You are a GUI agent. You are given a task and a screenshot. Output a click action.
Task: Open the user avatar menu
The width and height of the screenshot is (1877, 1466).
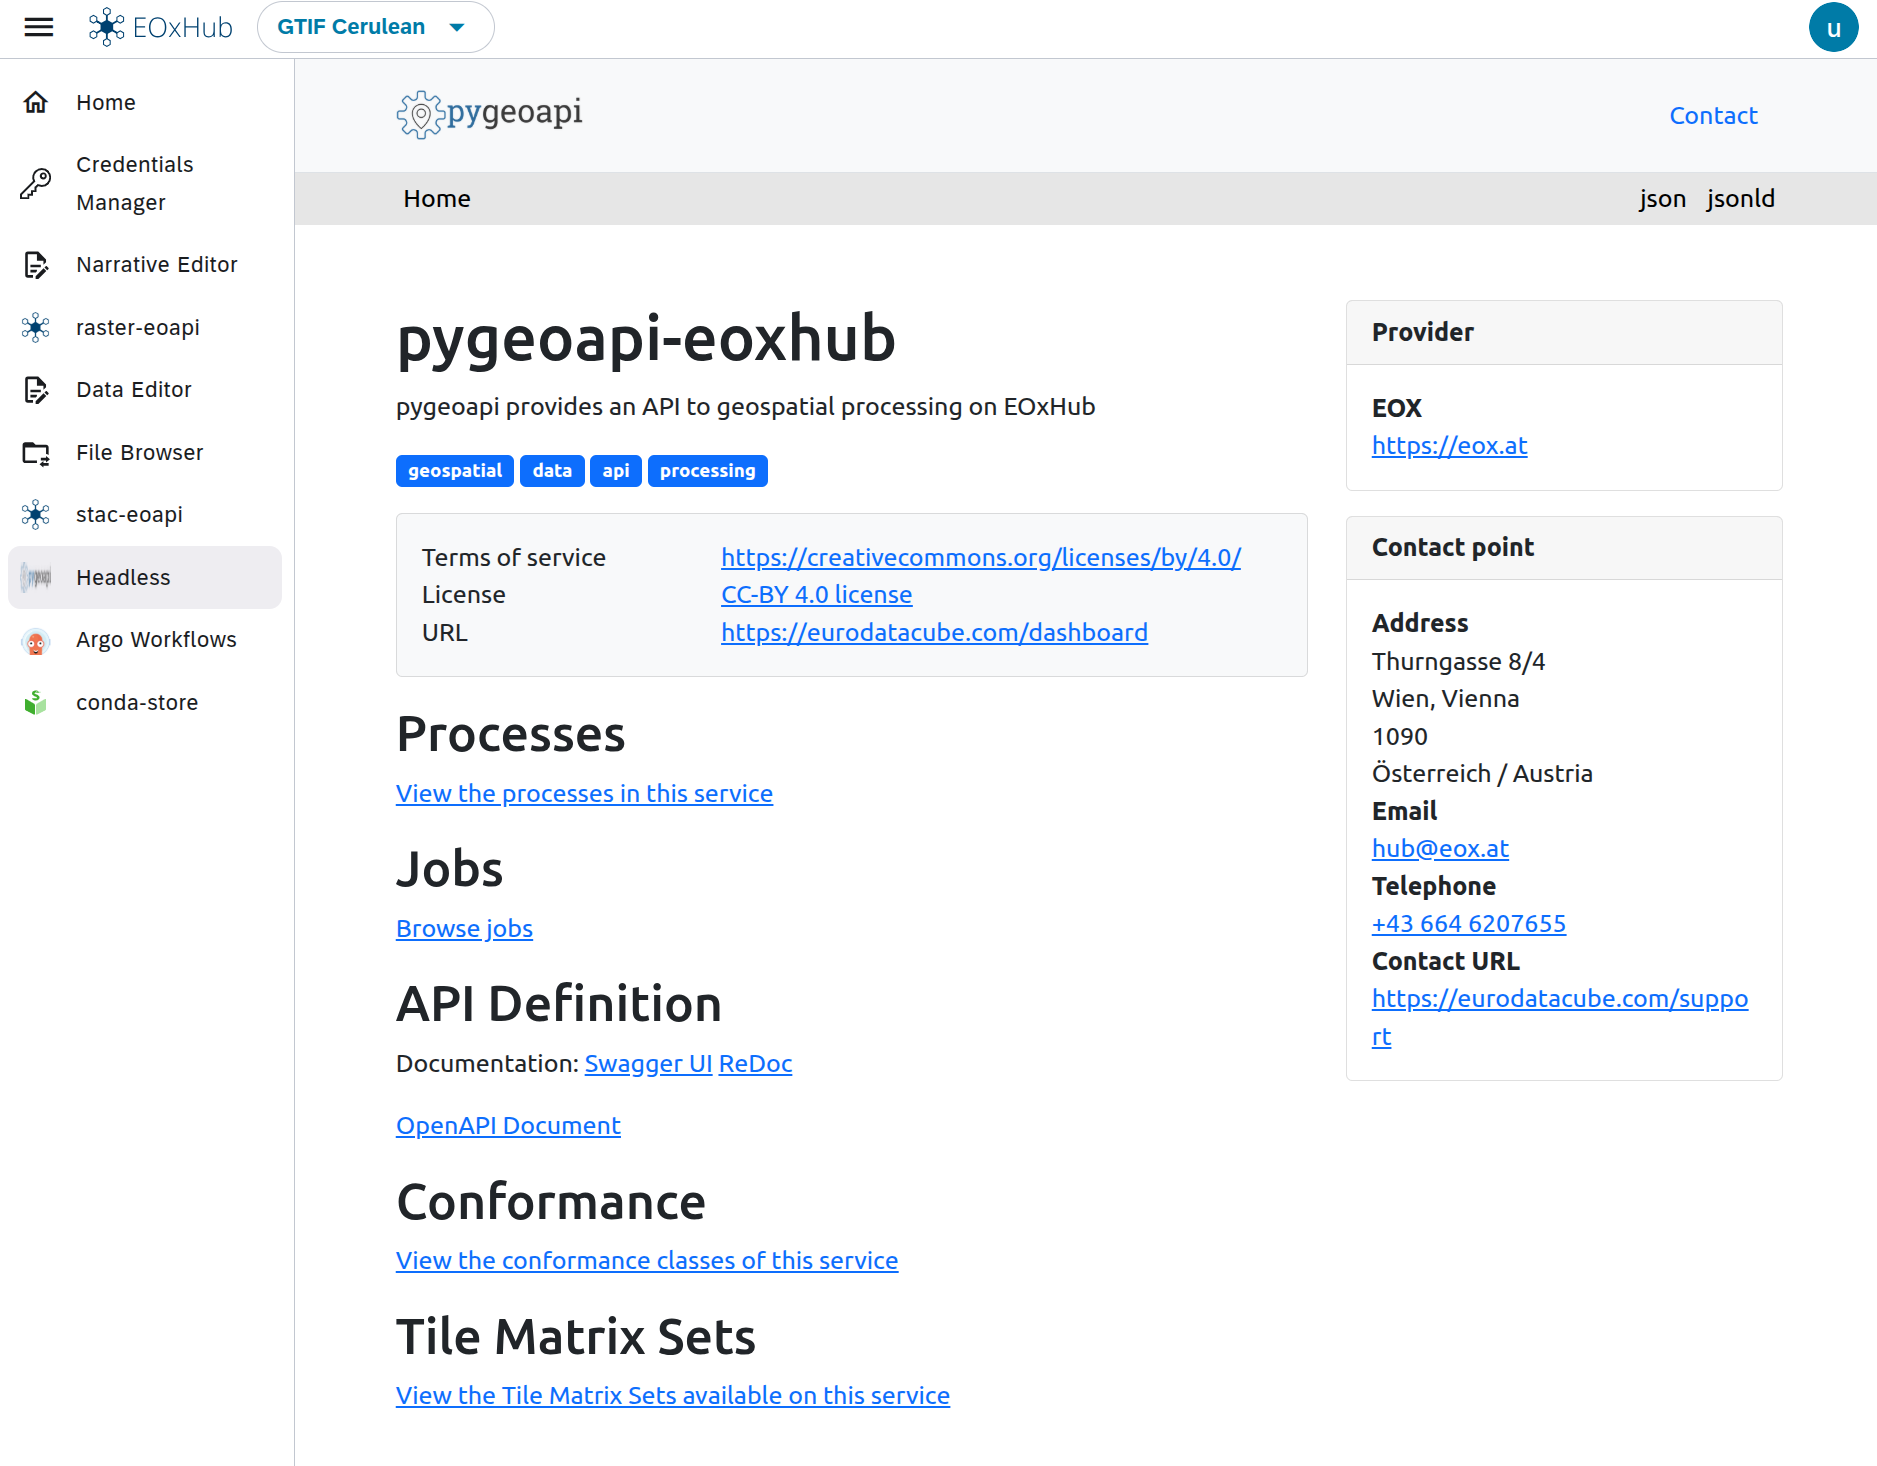point(1832,27)
